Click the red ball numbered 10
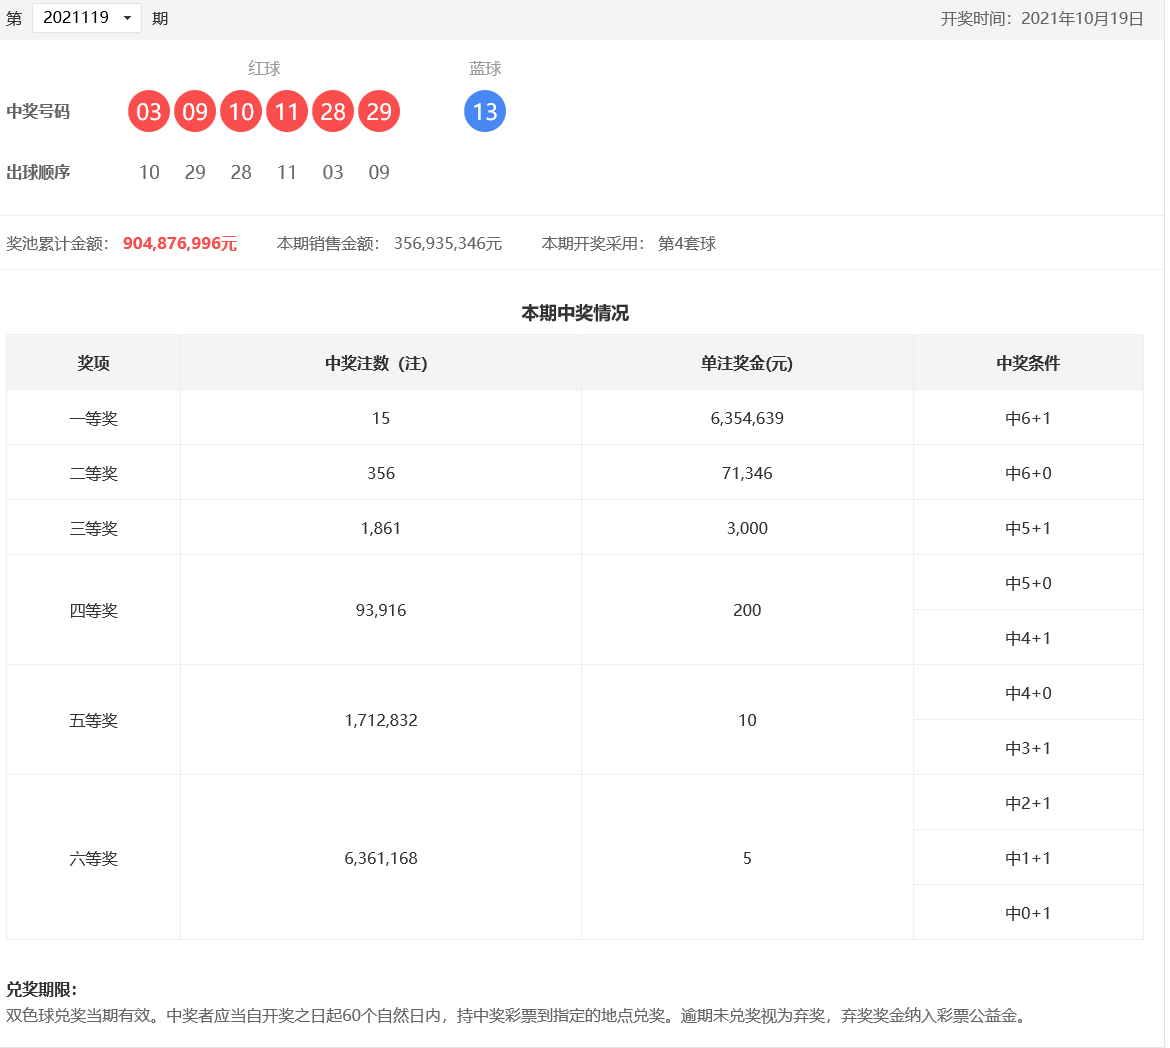The width and height of the screenshot is (1170, 1048). (x=241, y=111)
